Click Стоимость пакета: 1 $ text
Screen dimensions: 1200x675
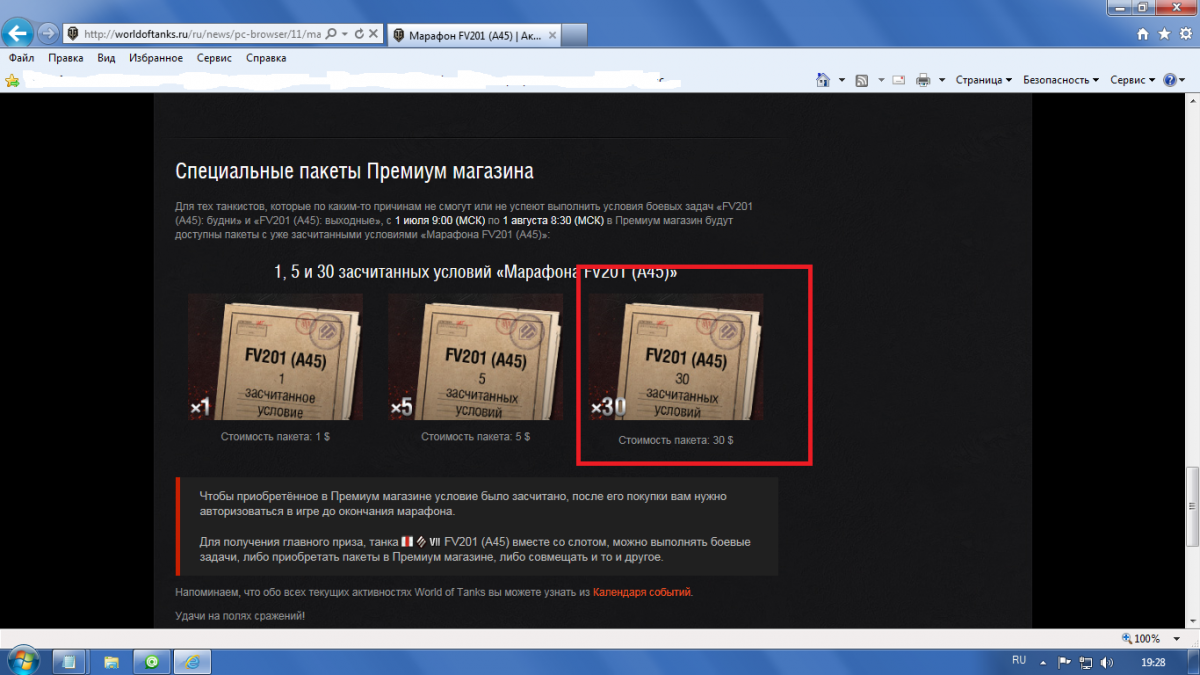275,436
